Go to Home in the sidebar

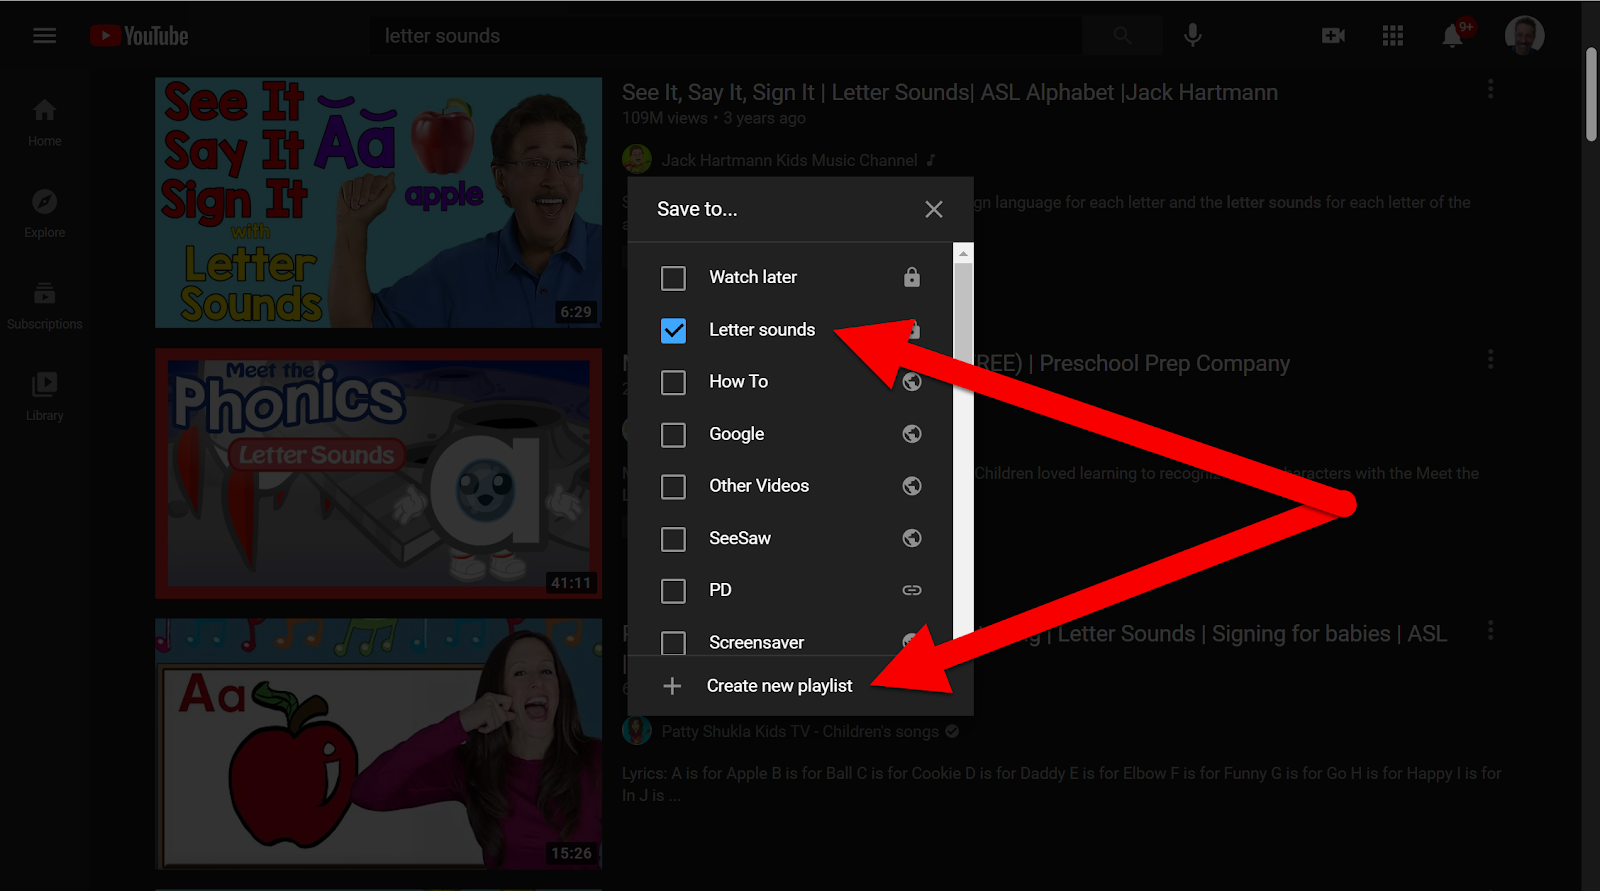[x=44, y=122]
